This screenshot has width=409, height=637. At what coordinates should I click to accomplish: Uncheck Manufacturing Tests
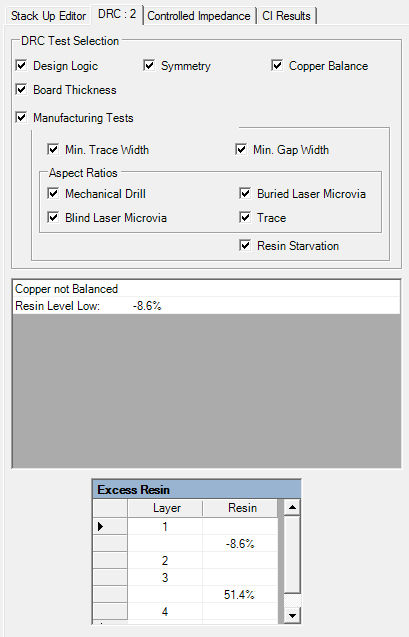[x=21, y=117]
